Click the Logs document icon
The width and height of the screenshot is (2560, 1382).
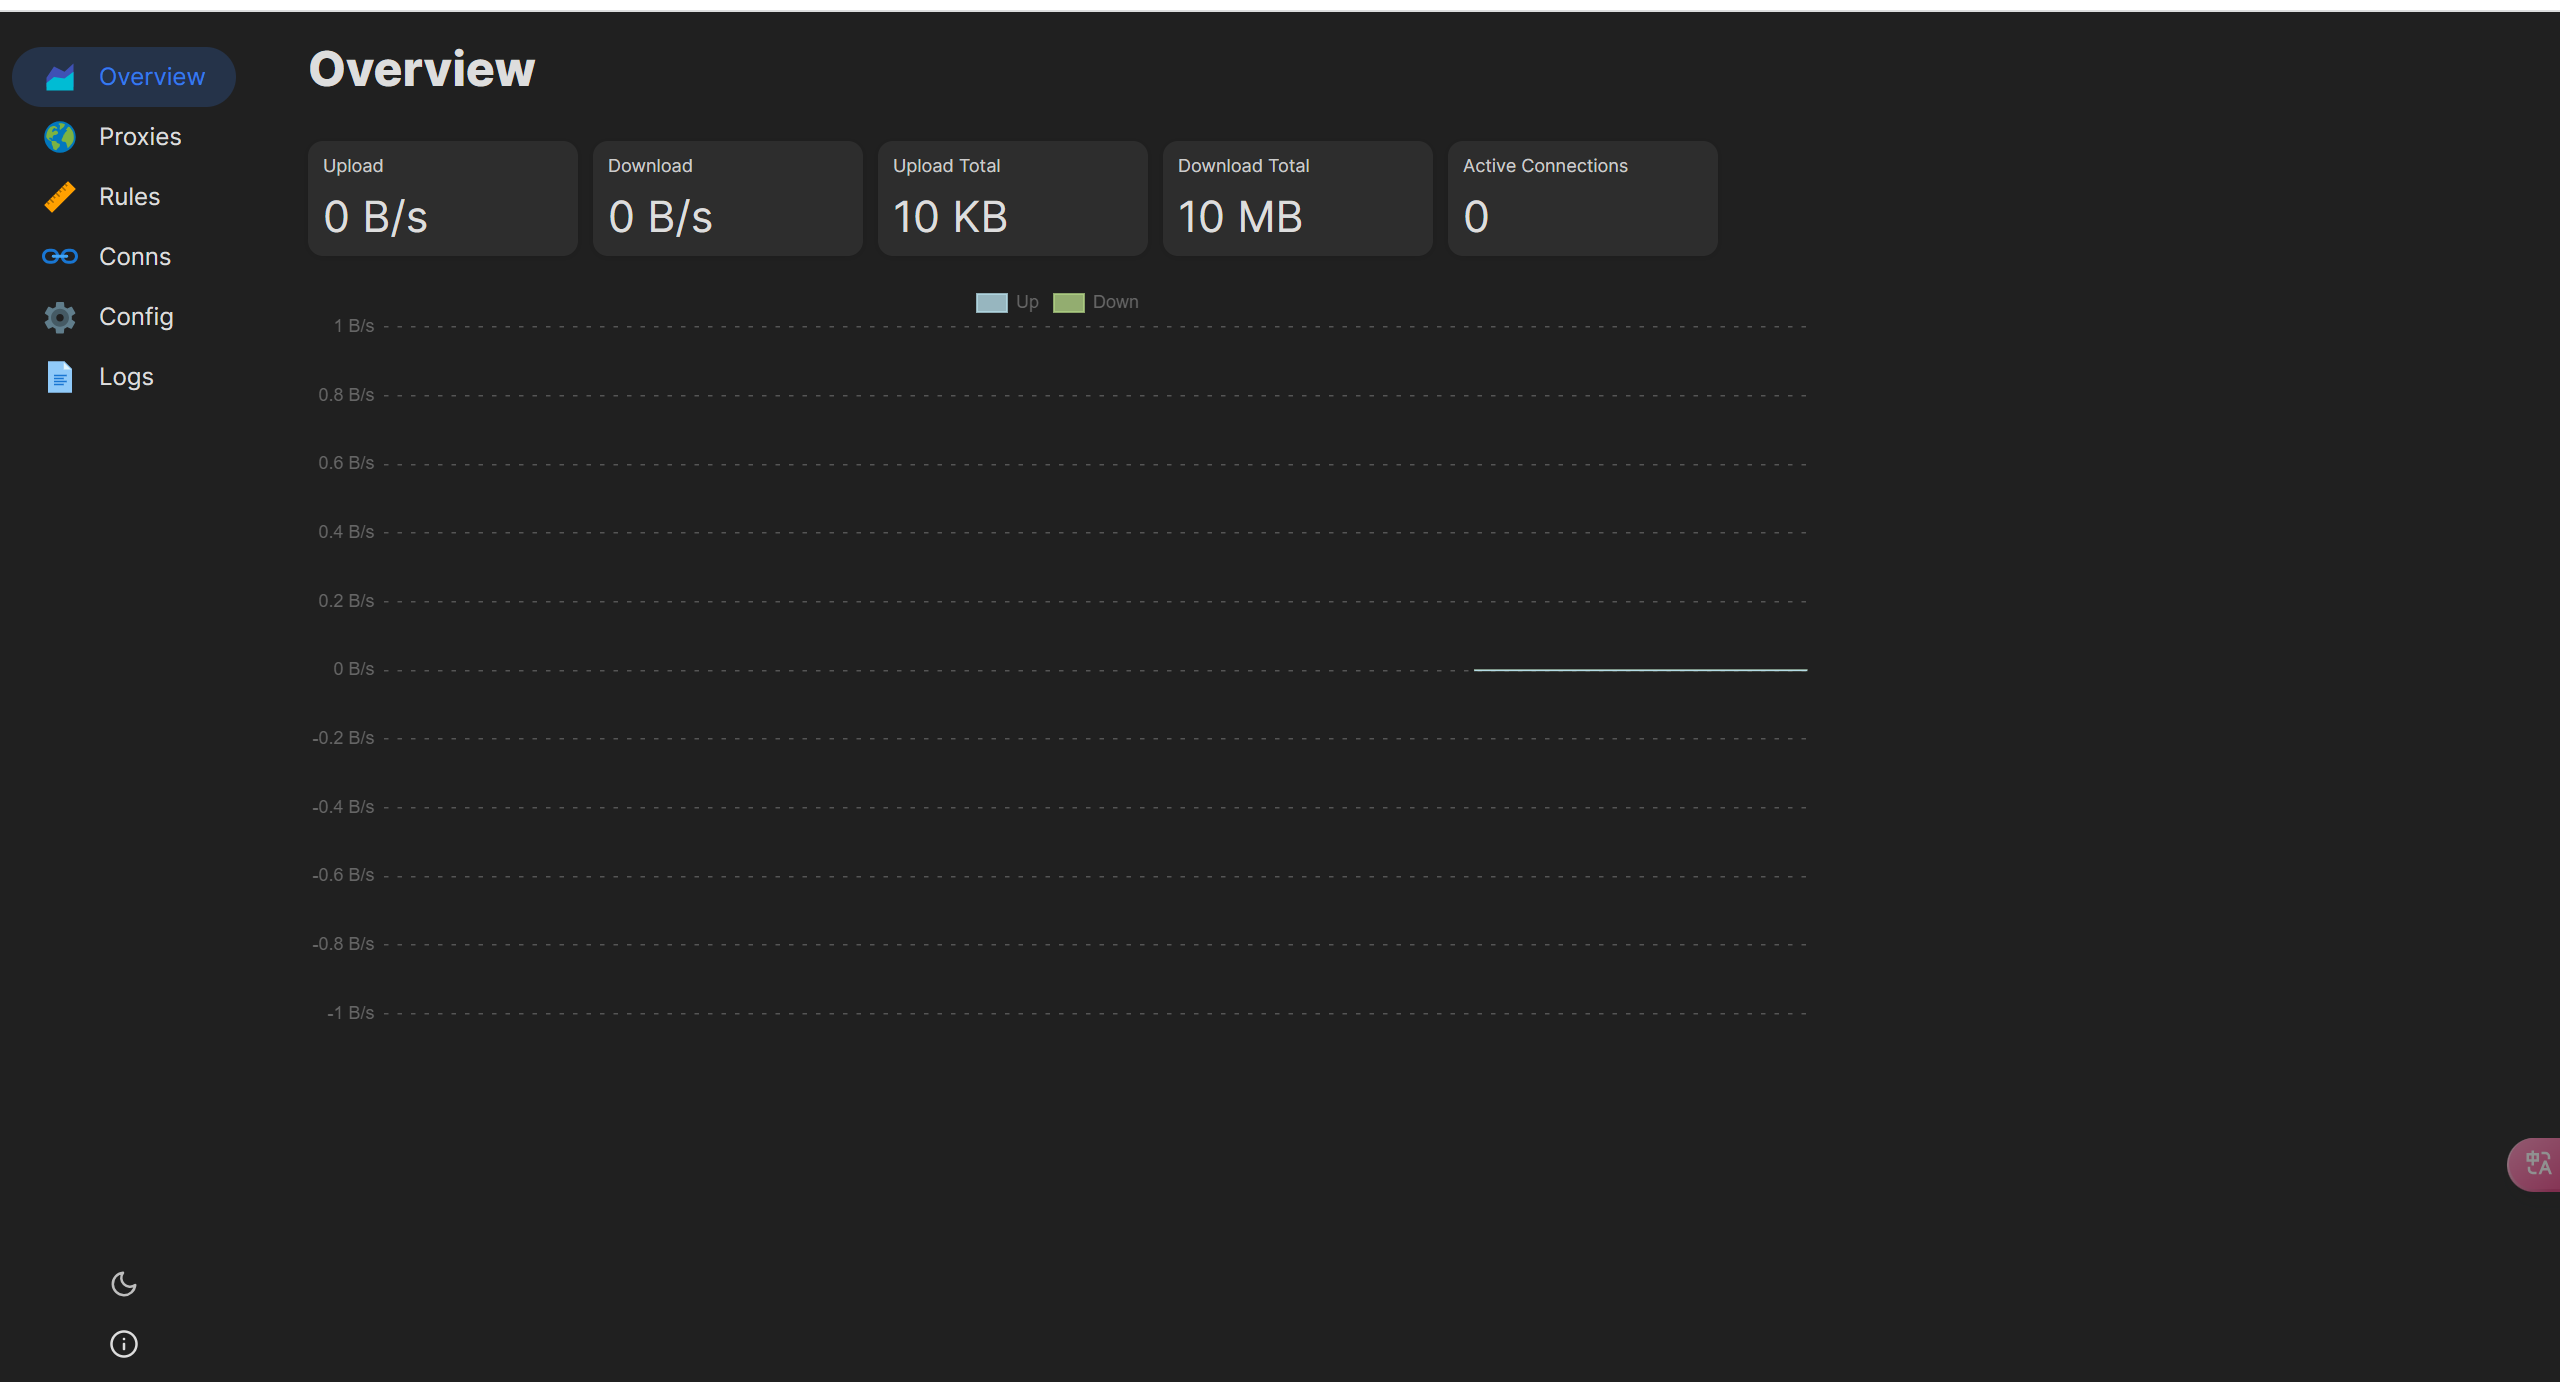coord(60,377)
